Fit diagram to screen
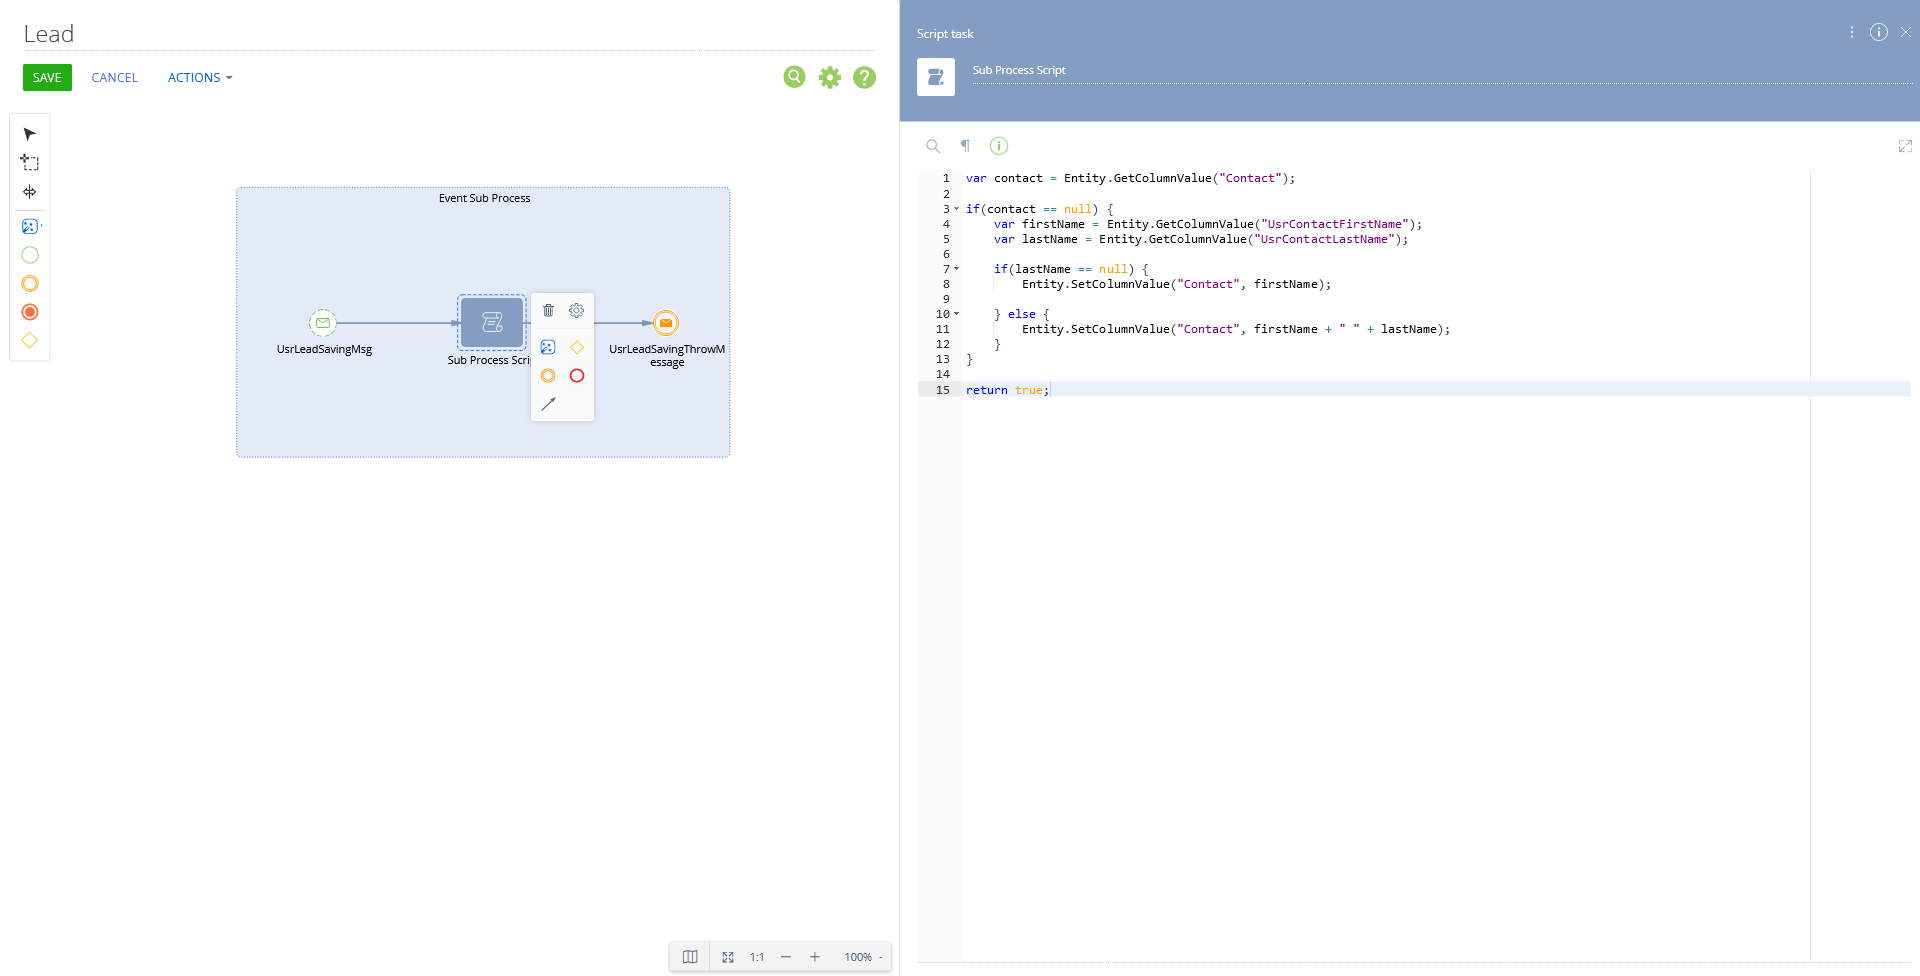The image size is (1920, 976). (728, 957)
